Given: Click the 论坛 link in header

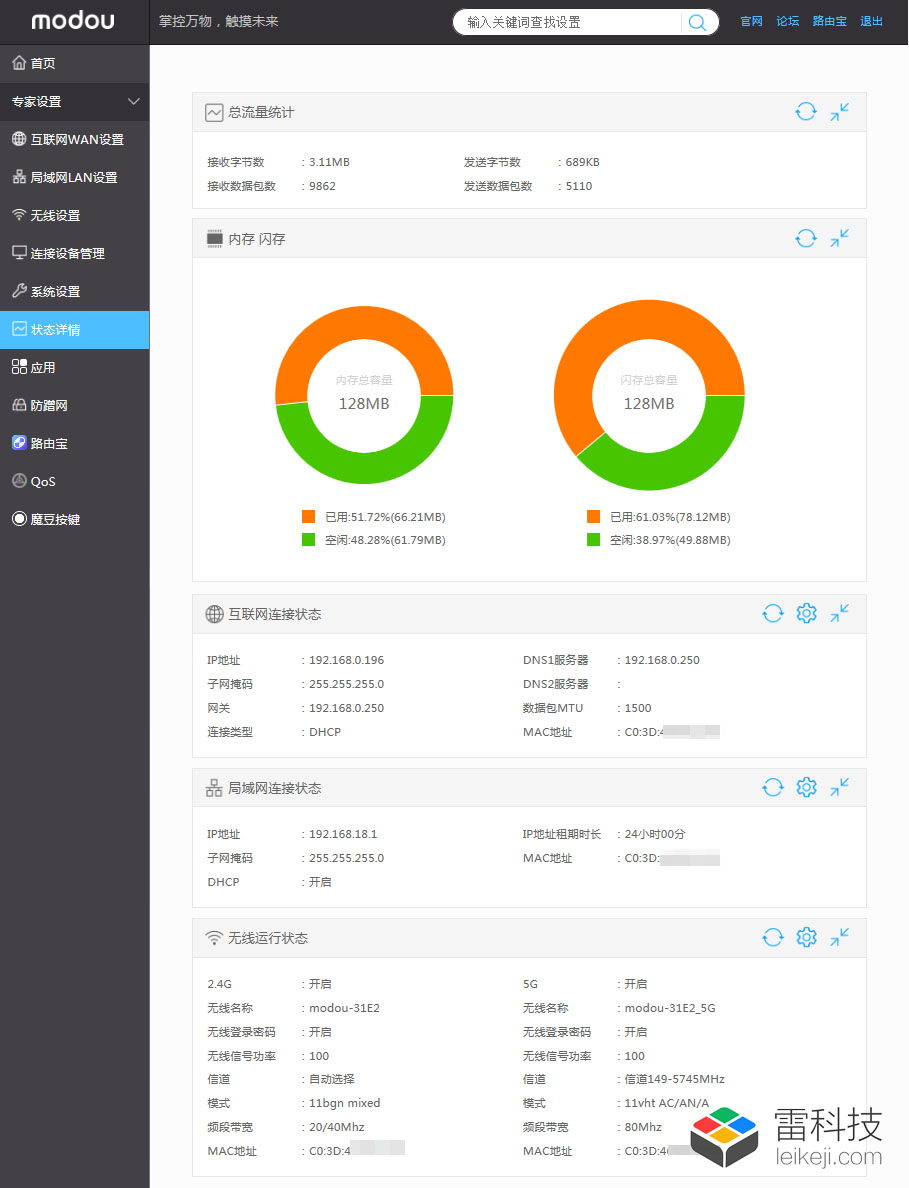Looking at the screenshot, I should [788, 21].
